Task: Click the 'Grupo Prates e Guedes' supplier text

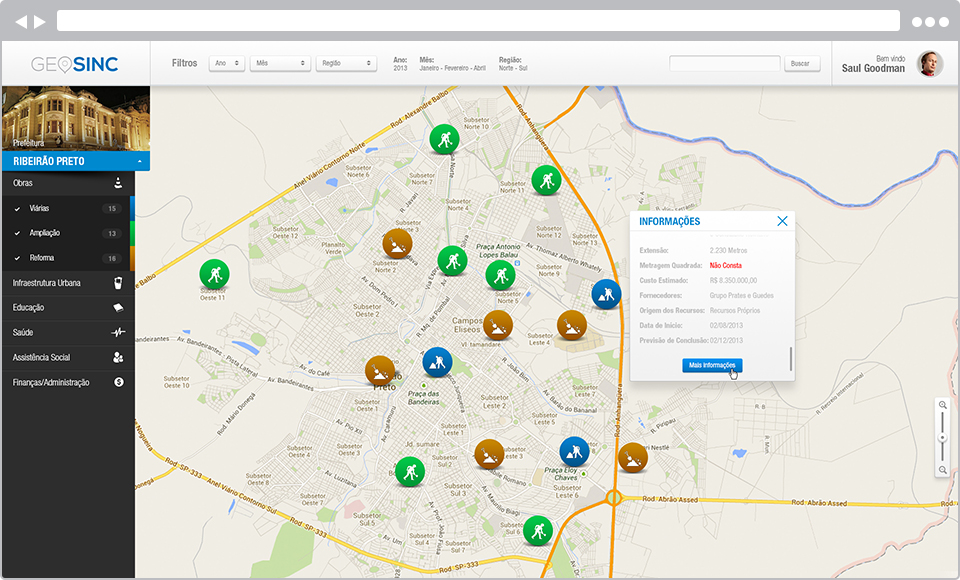Action: tap(741, 296)
